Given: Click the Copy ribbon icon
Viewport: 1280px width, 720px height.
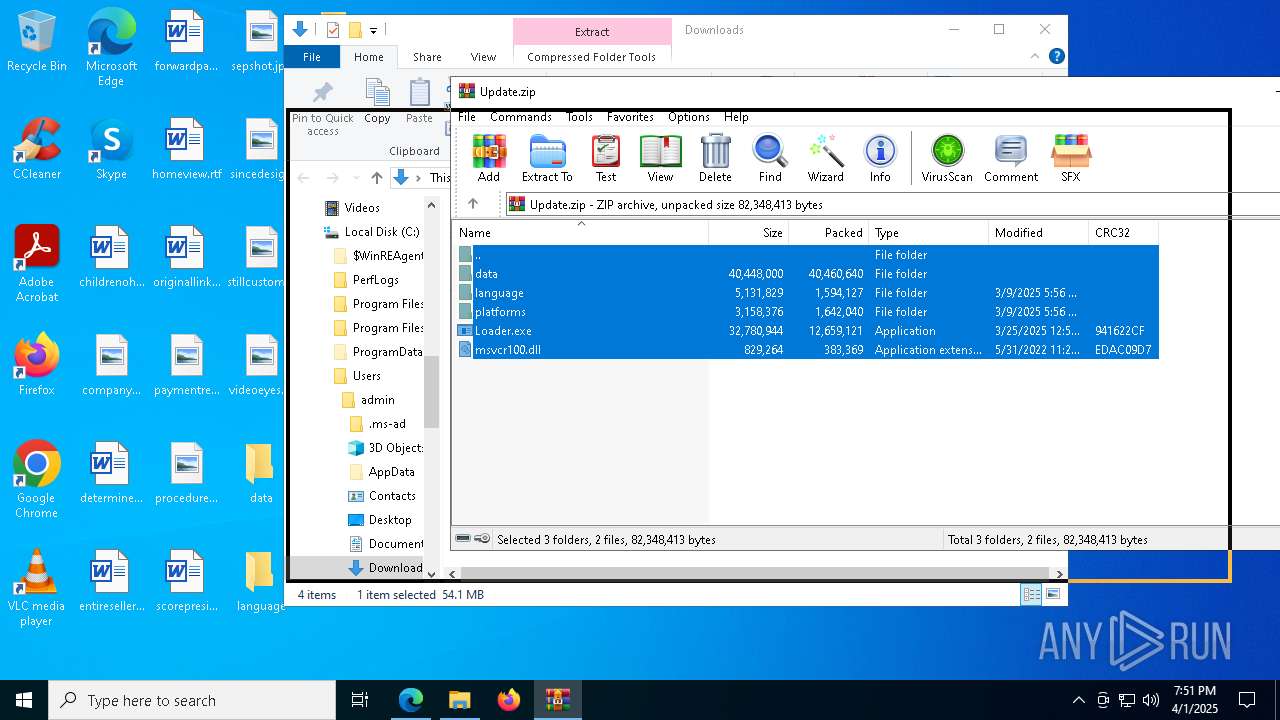Looking at the screenshot, I should click(377, 102).
